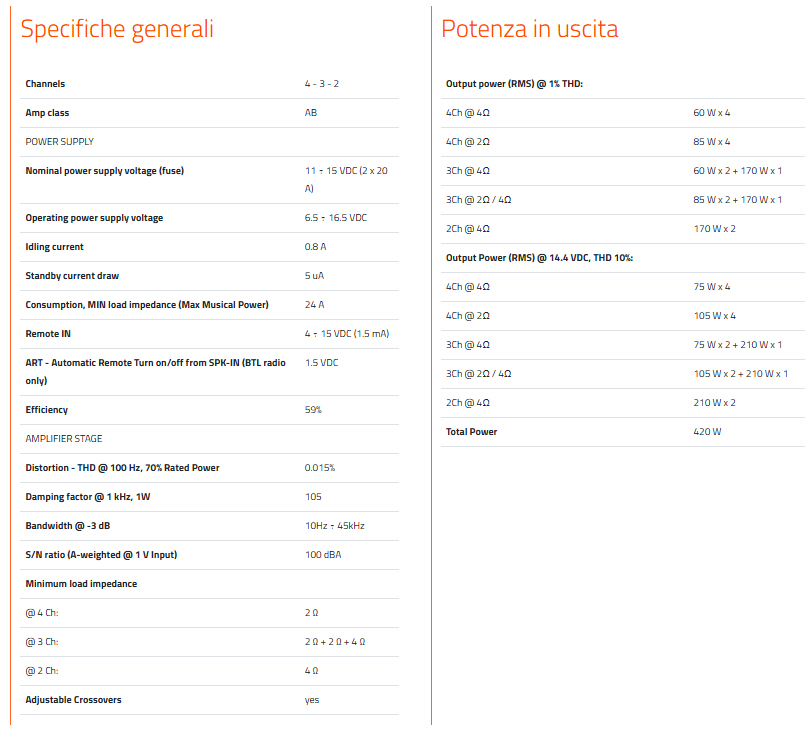Viewport: 805px width, 730px height.
Task: Select the S/N ratio 100 dBA value
Action: point(323,555)
